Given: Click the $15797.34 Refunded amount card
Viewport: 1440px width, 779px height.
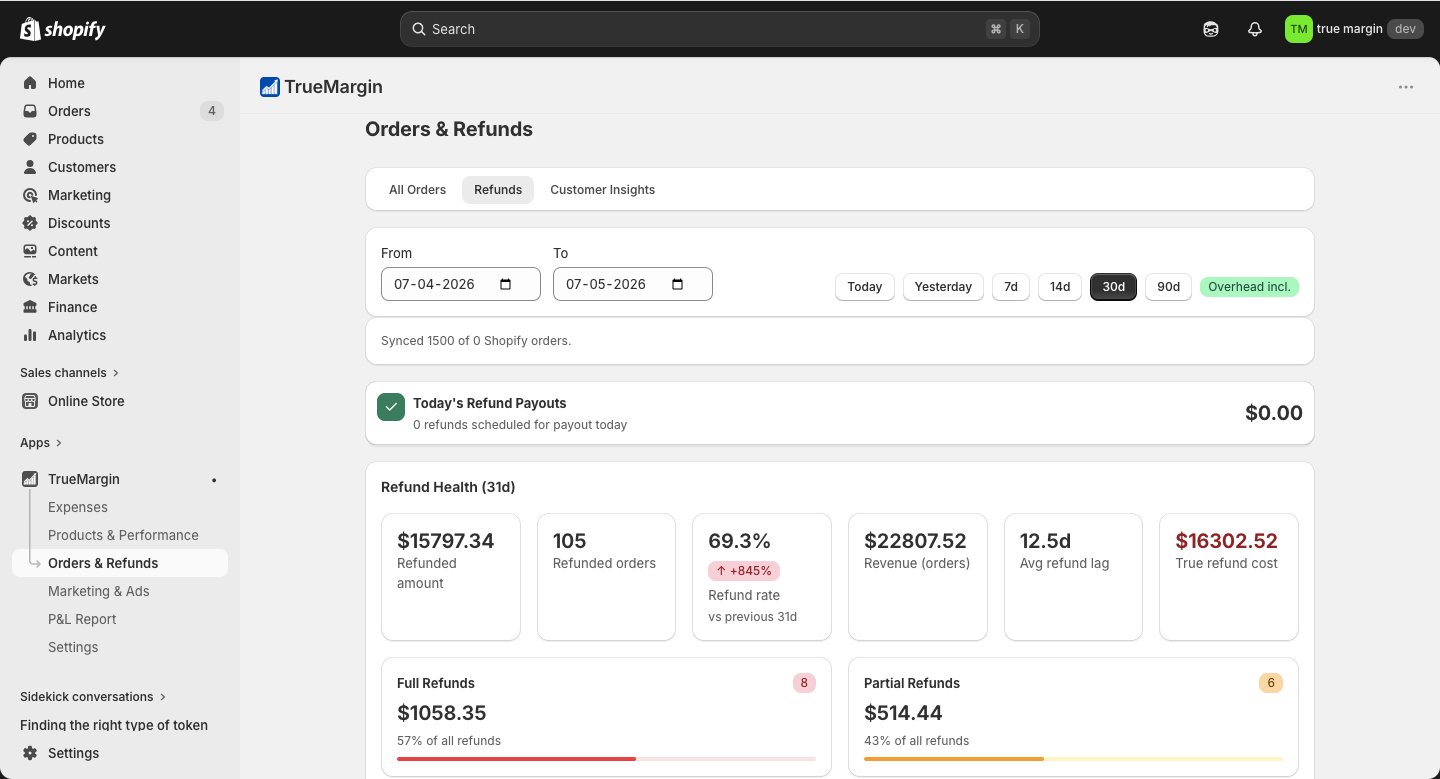Looking at the screenshot, I should [451, 577].
